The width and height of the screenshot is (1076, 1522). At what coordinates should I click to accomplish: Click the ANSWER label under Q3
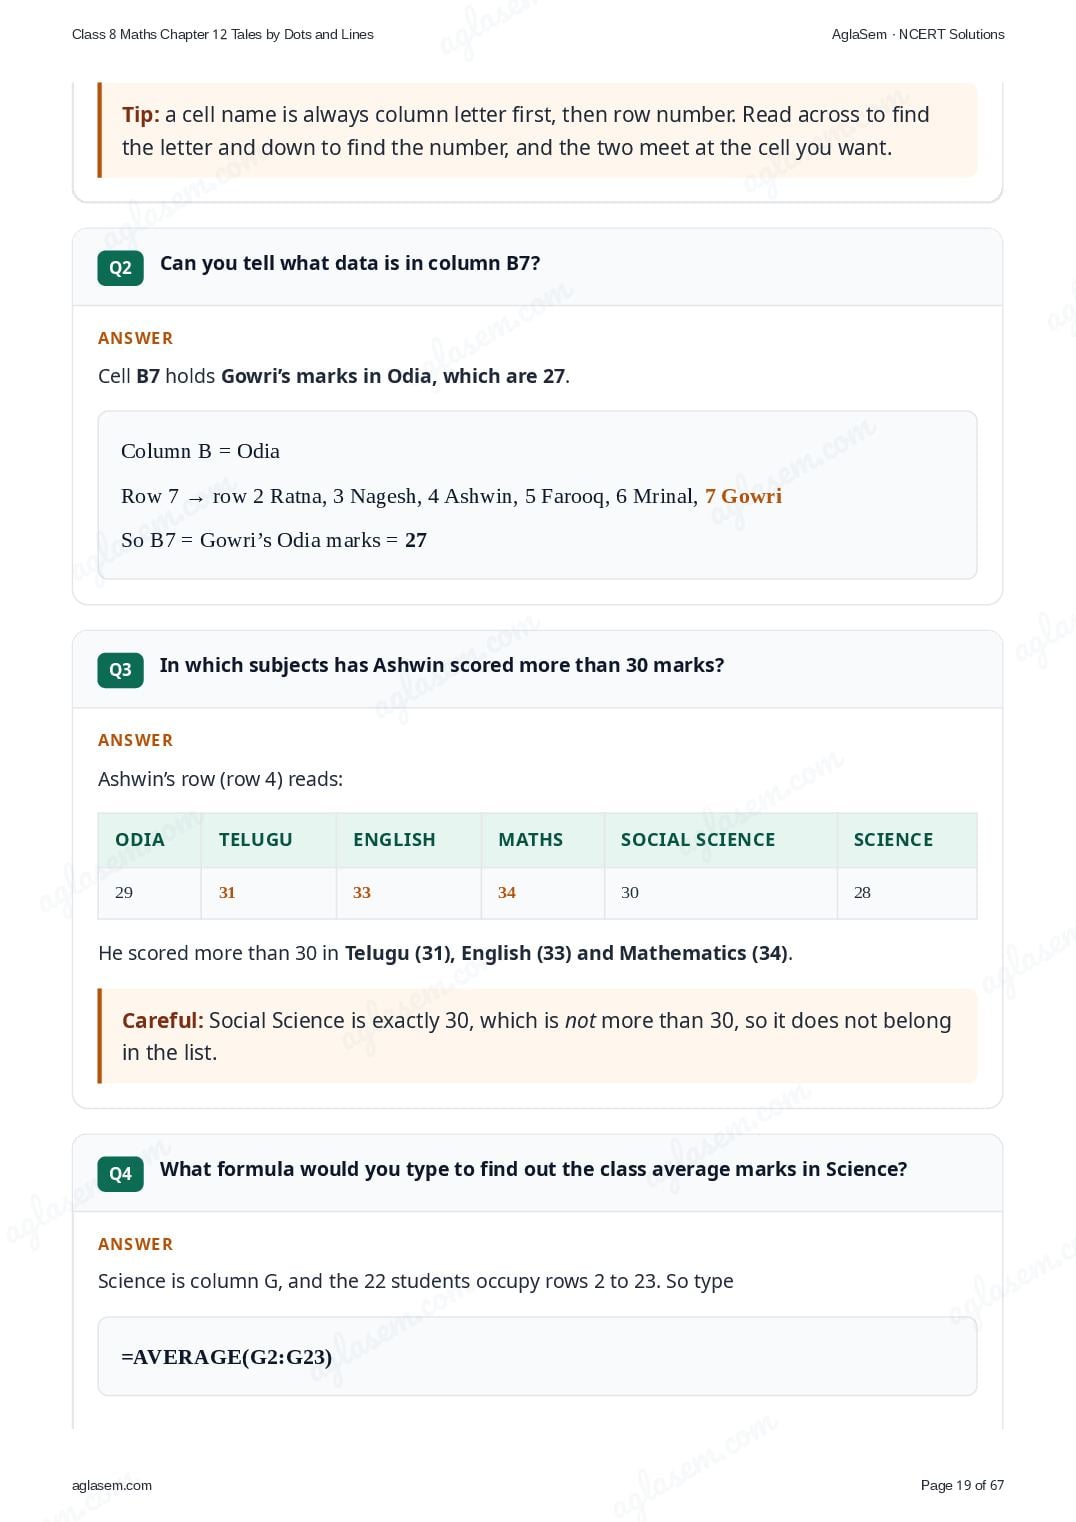(x=135, y=740)
